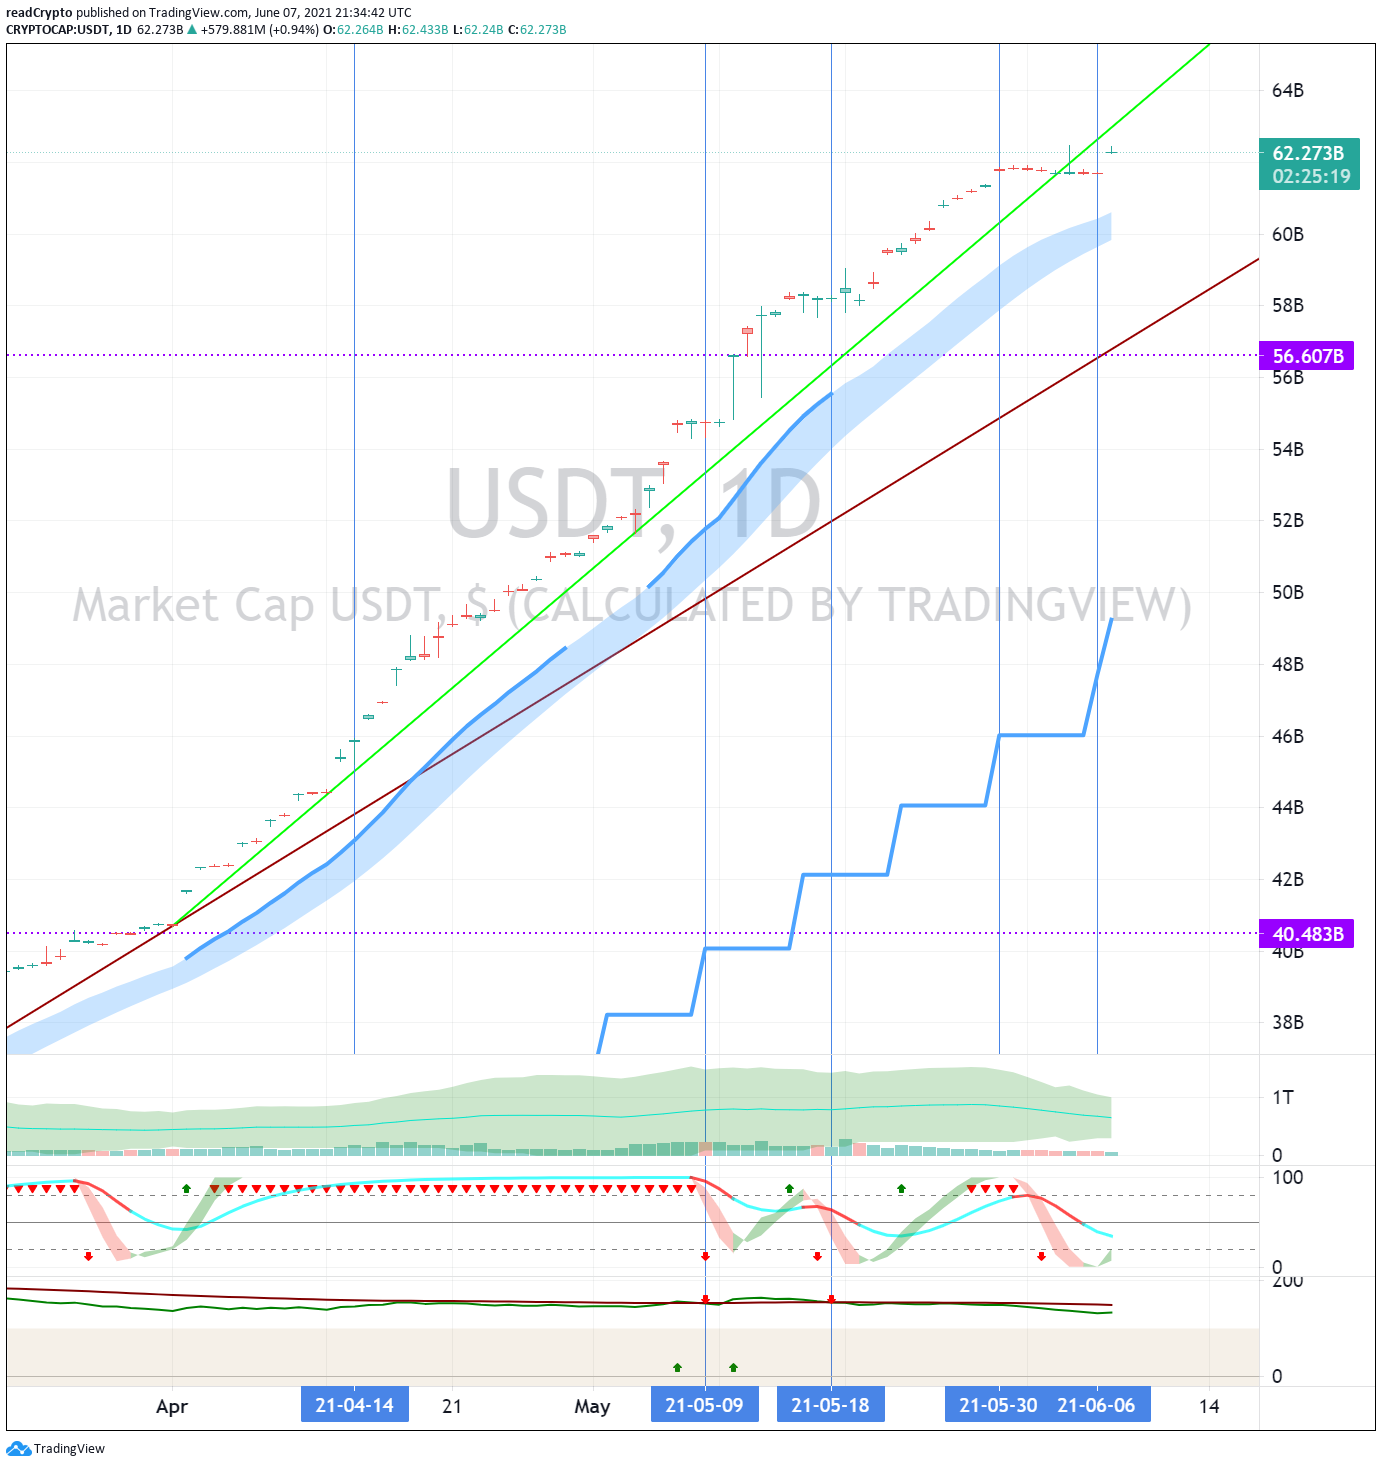Viewport: 1382px width, 1467px height.
Task: Click the 44B price axis label
Action: pos(1288,807)
